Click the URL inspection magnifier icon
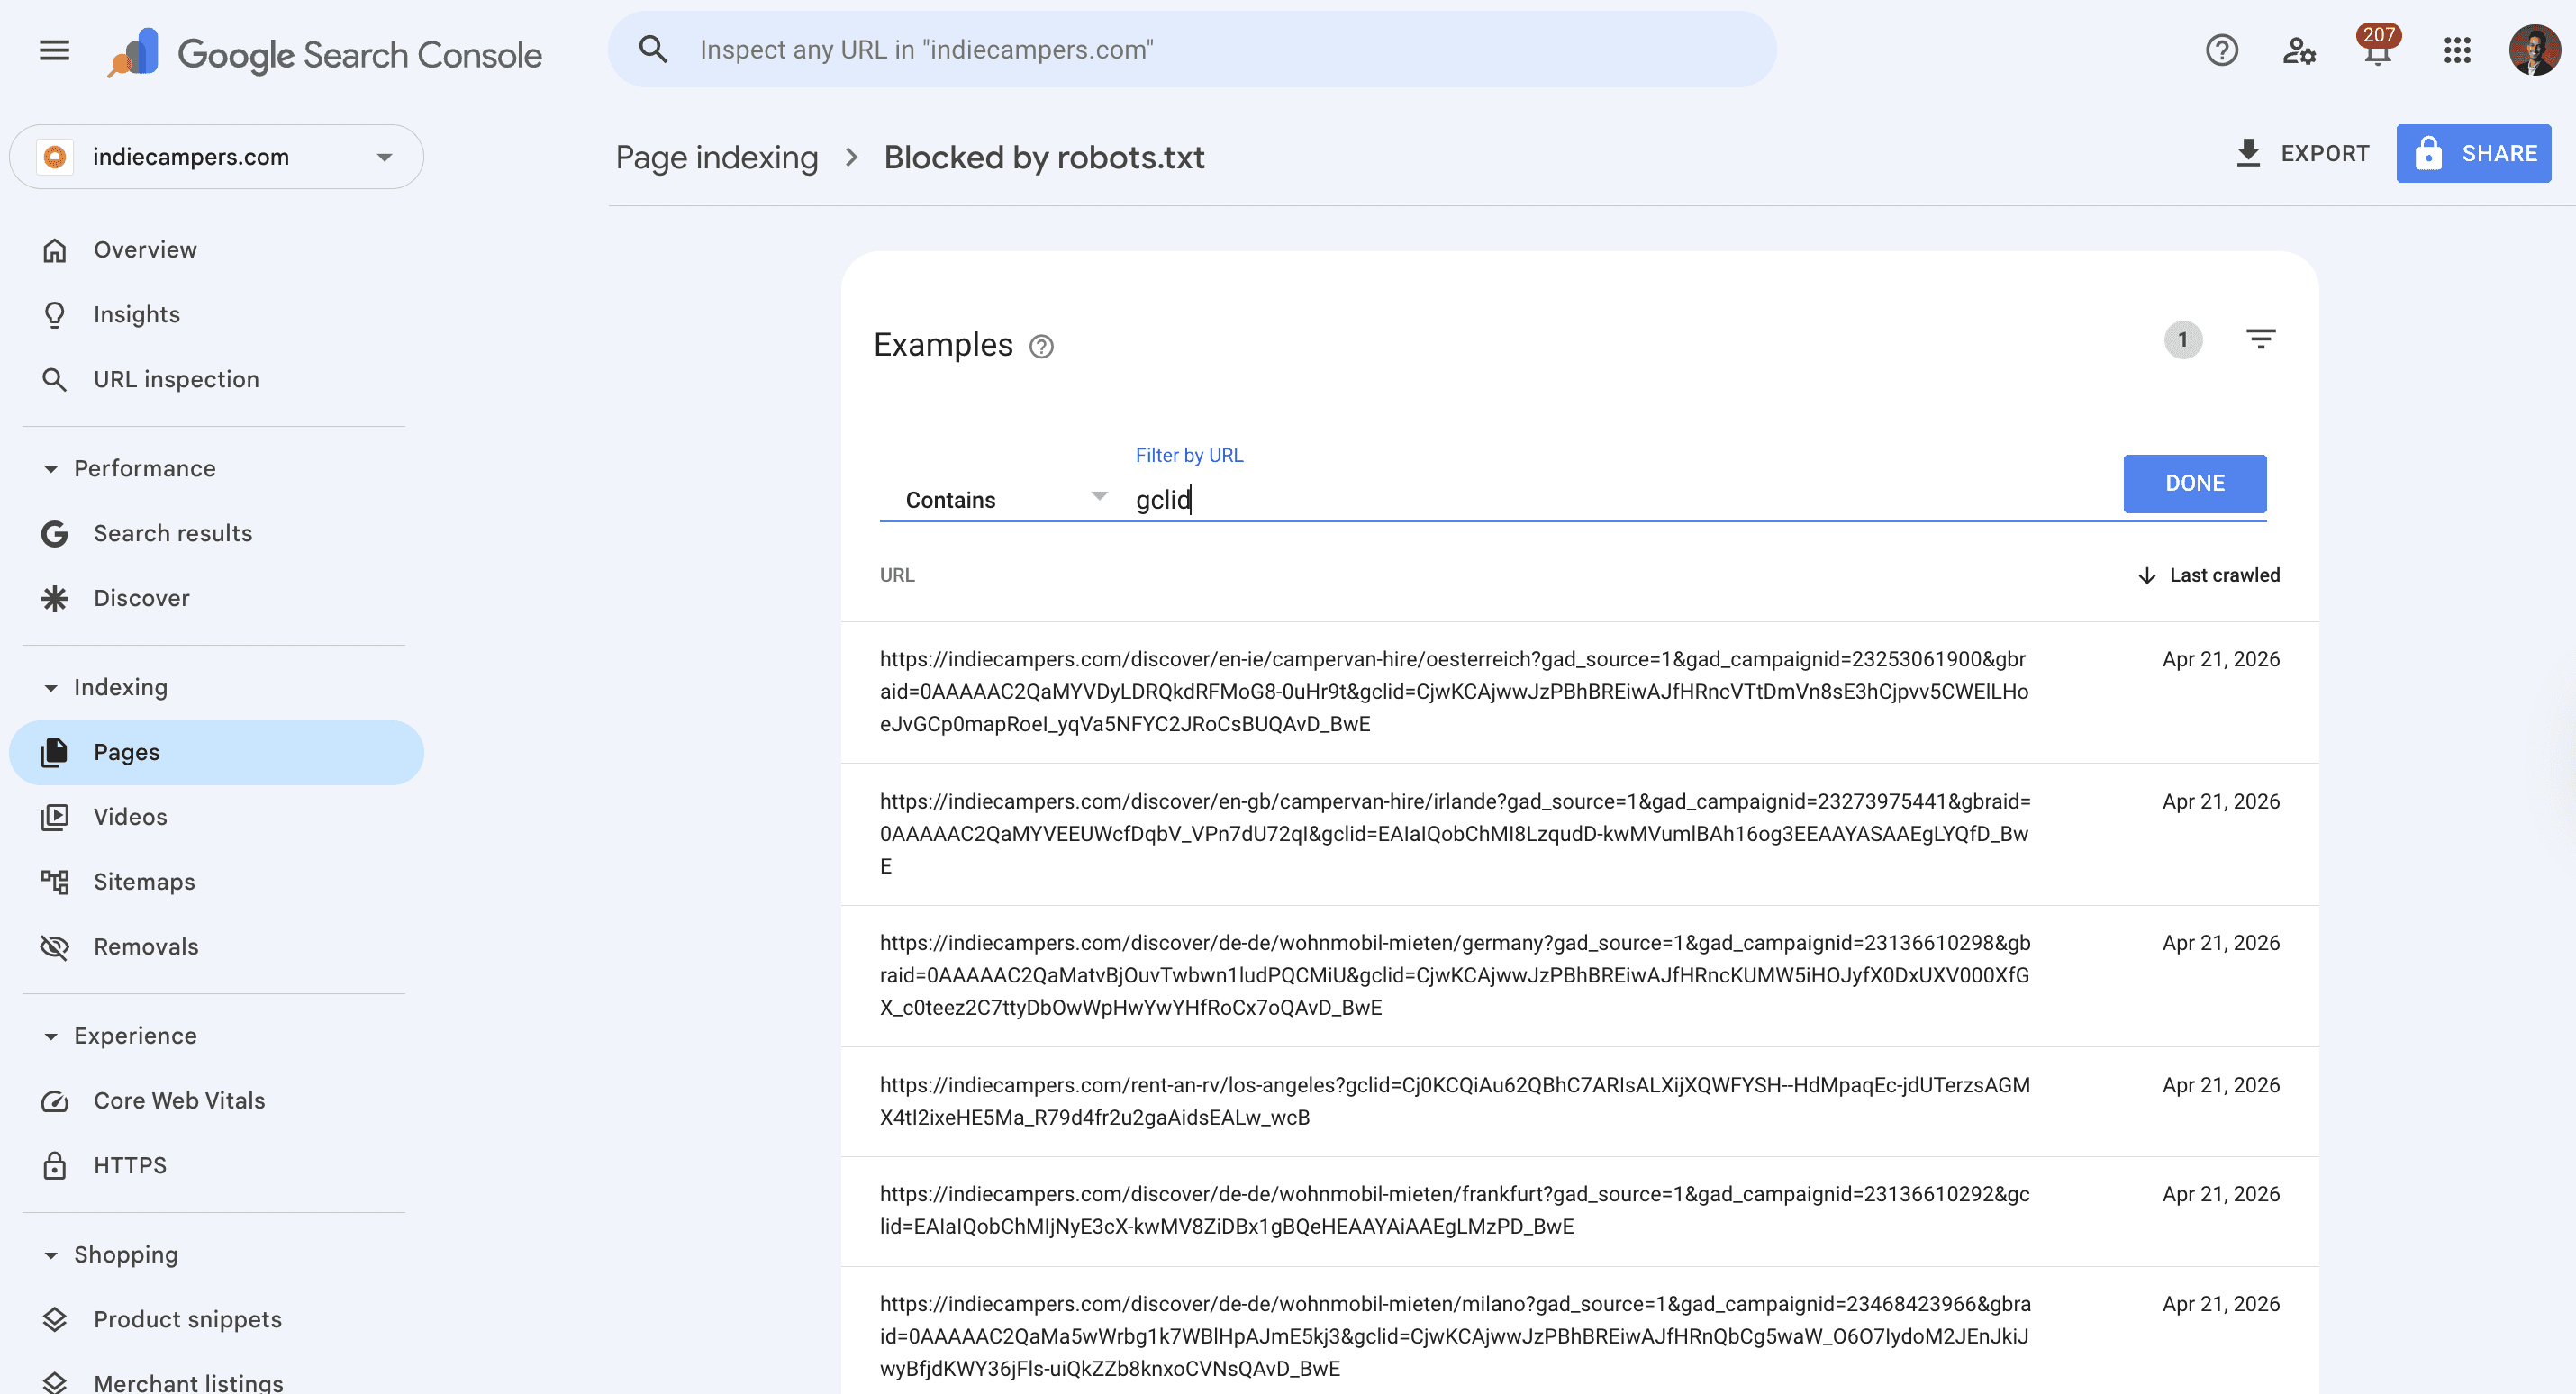 pos(54,380)
